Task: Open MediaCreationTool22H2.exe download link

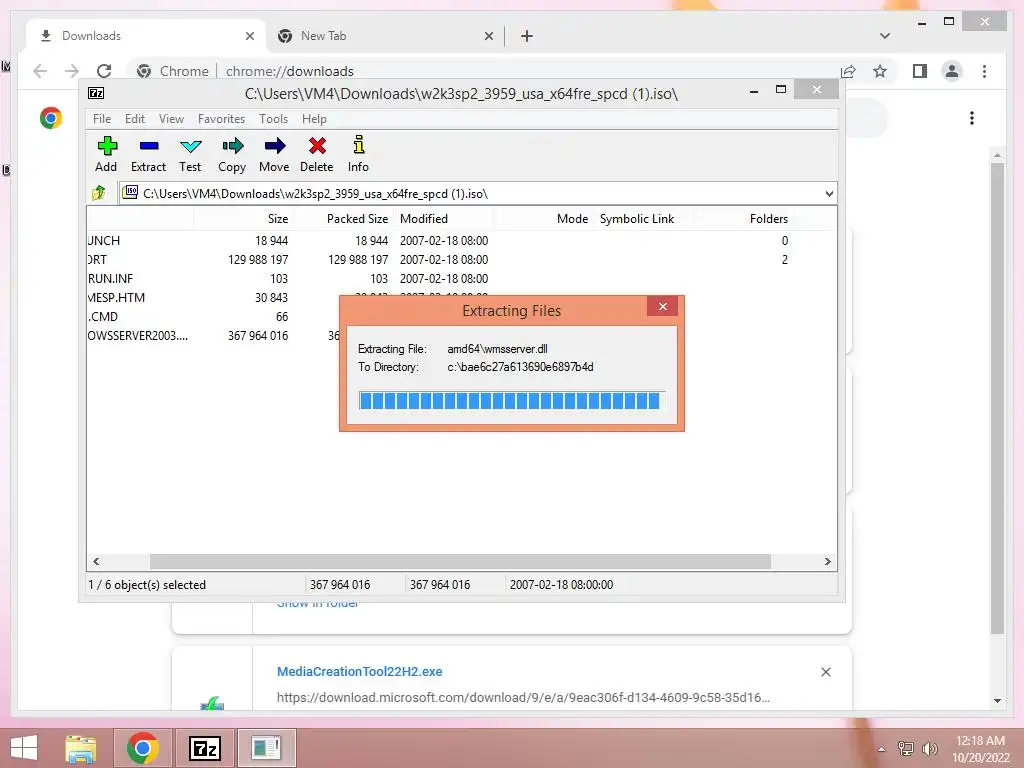Action: 360,671
